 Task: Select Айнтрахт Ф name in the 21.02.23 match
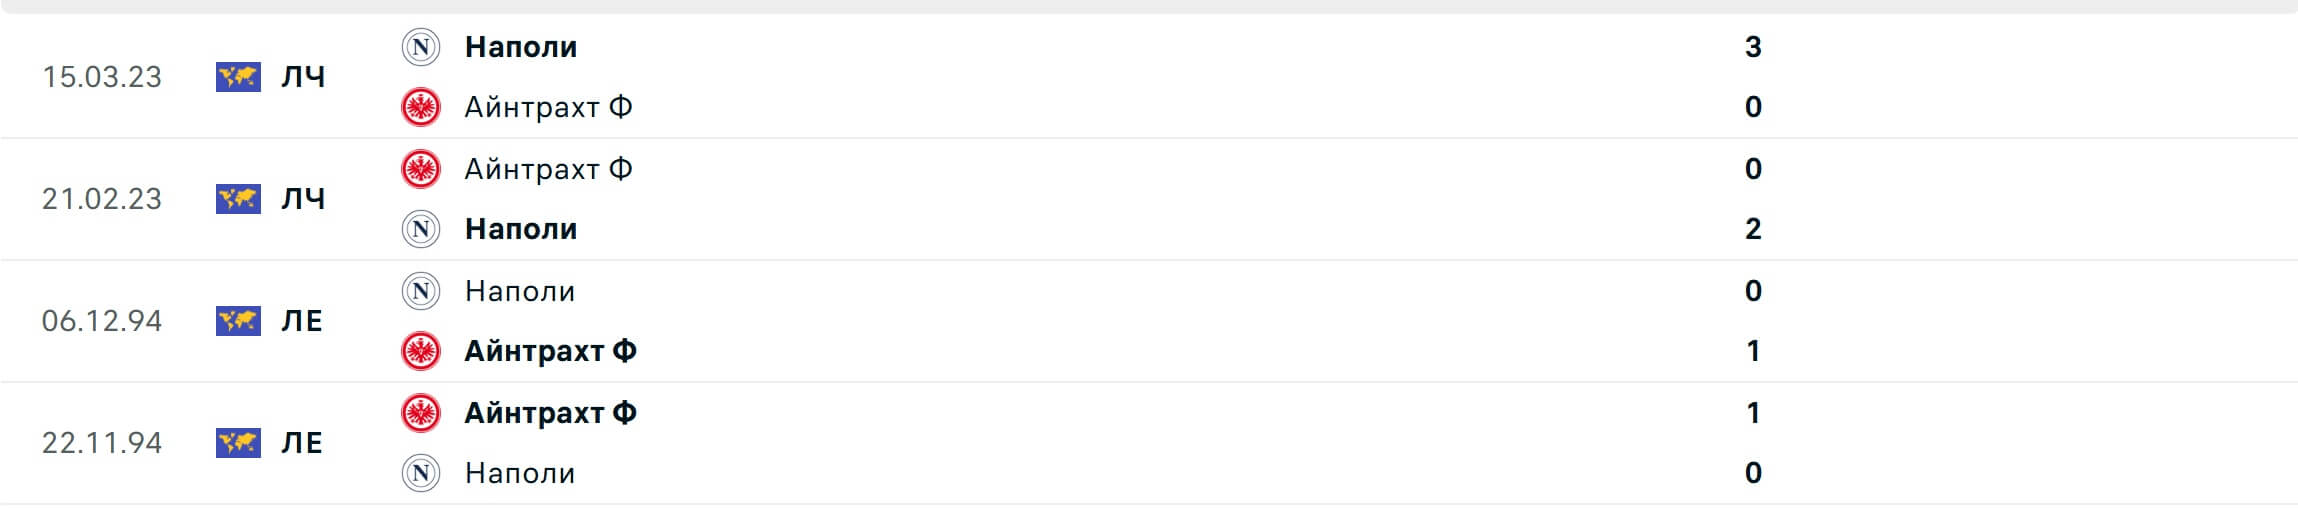(x=548, y=169)
